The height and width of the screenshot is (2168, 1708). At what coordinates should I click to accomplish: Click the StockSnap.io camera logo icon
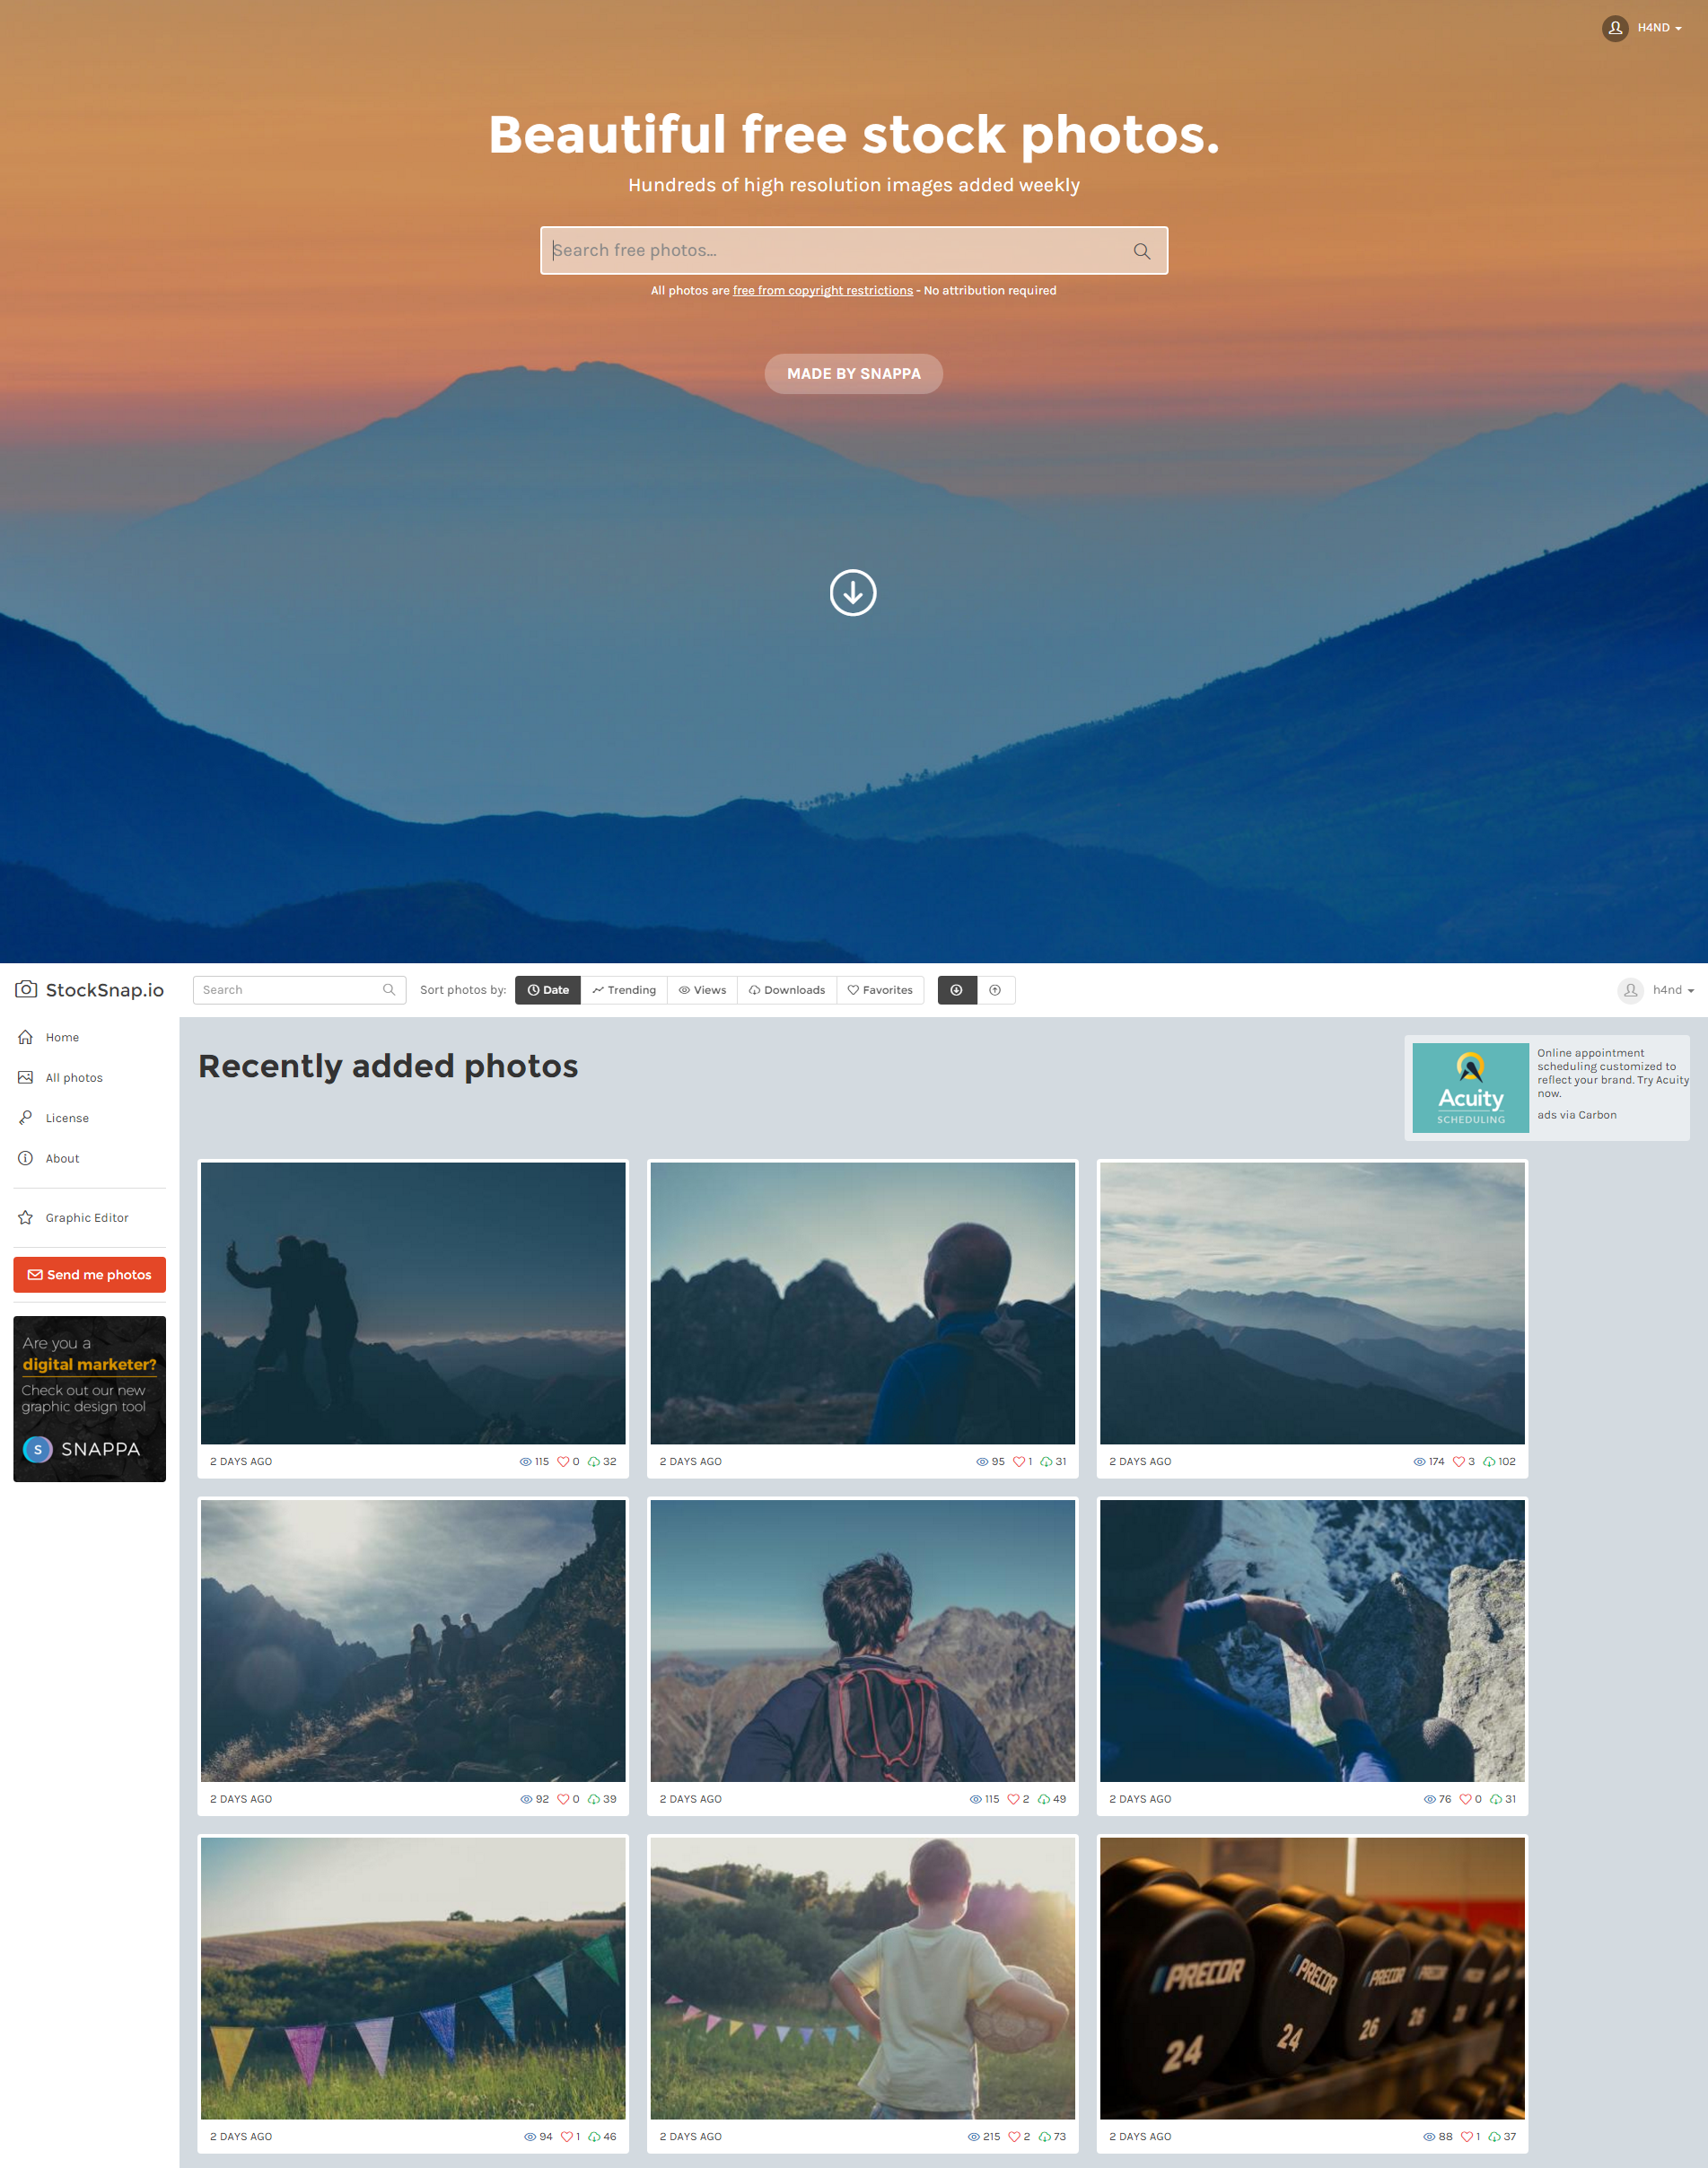pos(26,989)
